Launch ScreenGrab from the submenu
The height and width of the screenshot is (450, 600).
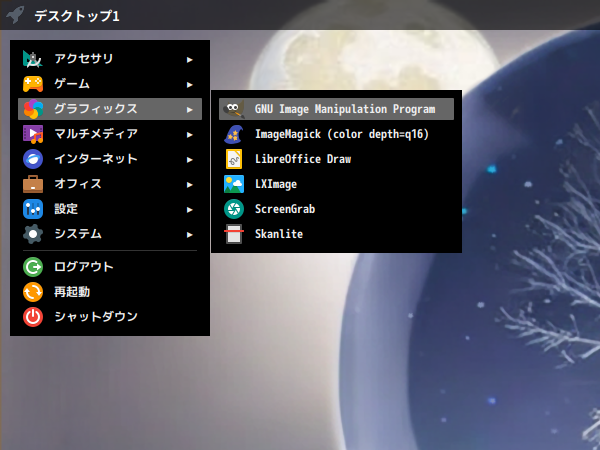point(336,209)
